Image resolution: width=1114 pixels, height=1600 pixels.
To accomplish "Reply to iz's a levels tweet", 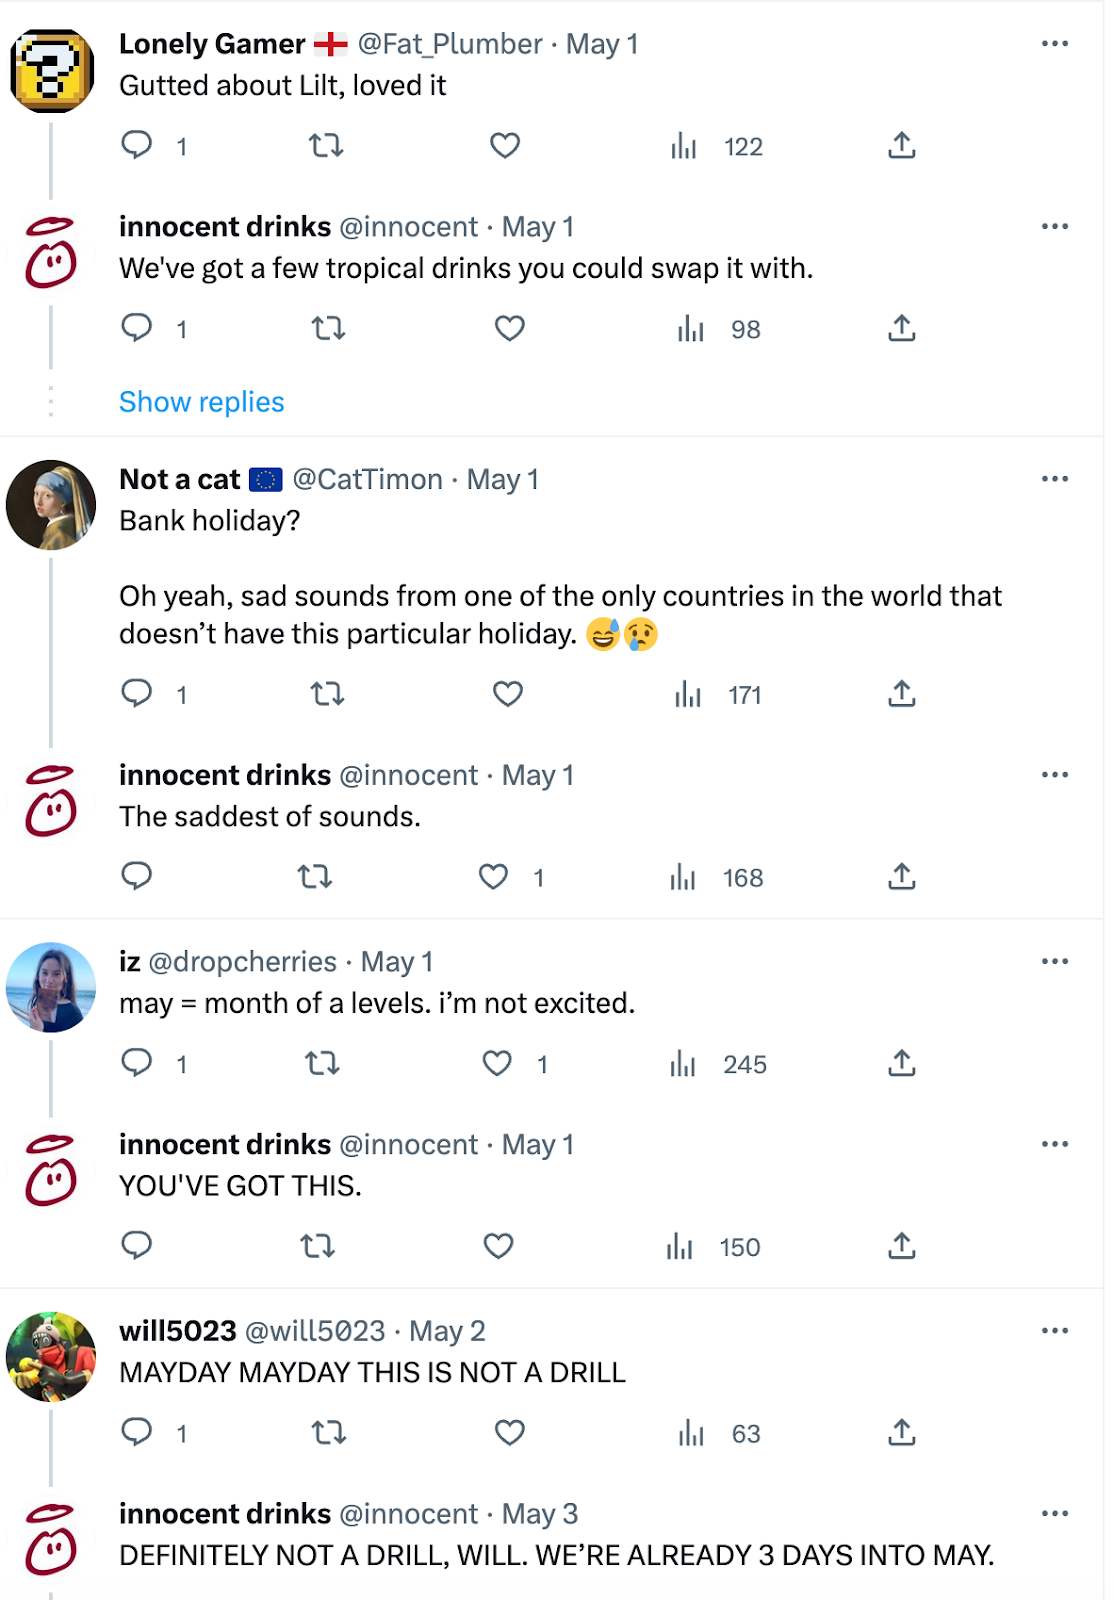I will [137, 1063].
